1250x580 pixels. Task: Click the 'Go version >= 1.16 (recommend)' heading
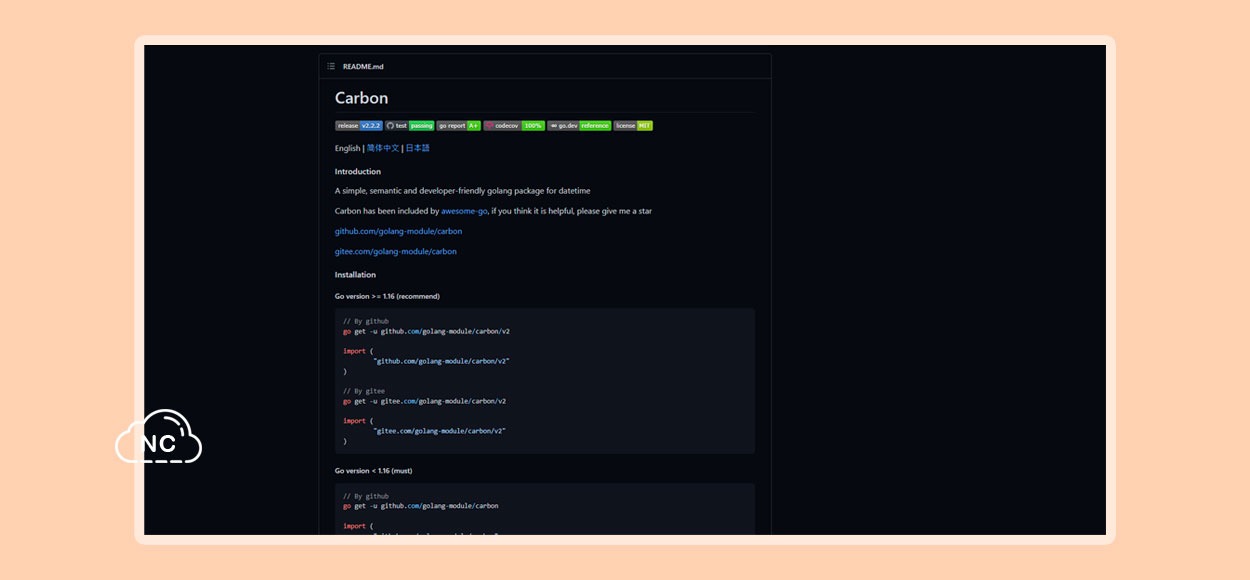[387, 296]
